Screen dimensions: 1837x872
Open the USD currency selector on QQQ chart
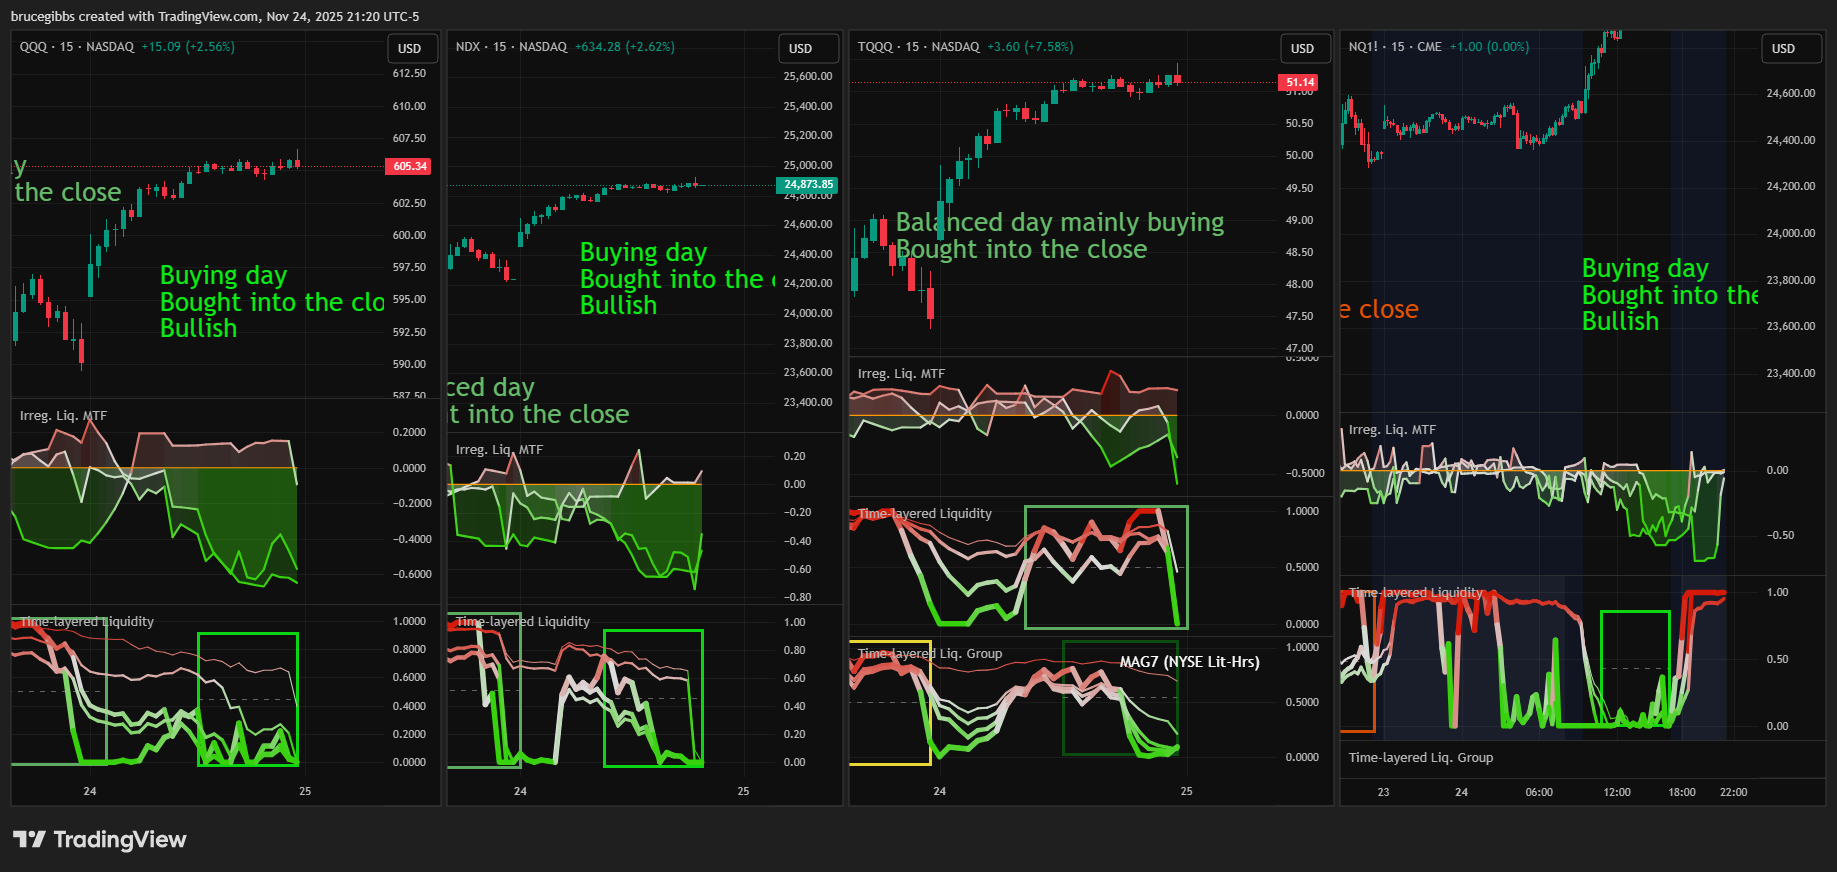[x=410, y=48]
